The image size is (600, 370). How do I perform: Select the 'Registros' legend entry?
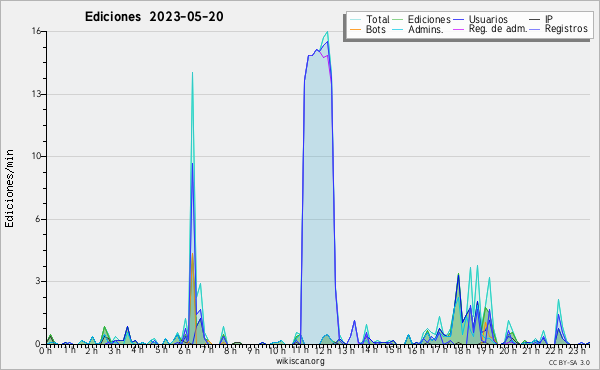pos(558,29)
